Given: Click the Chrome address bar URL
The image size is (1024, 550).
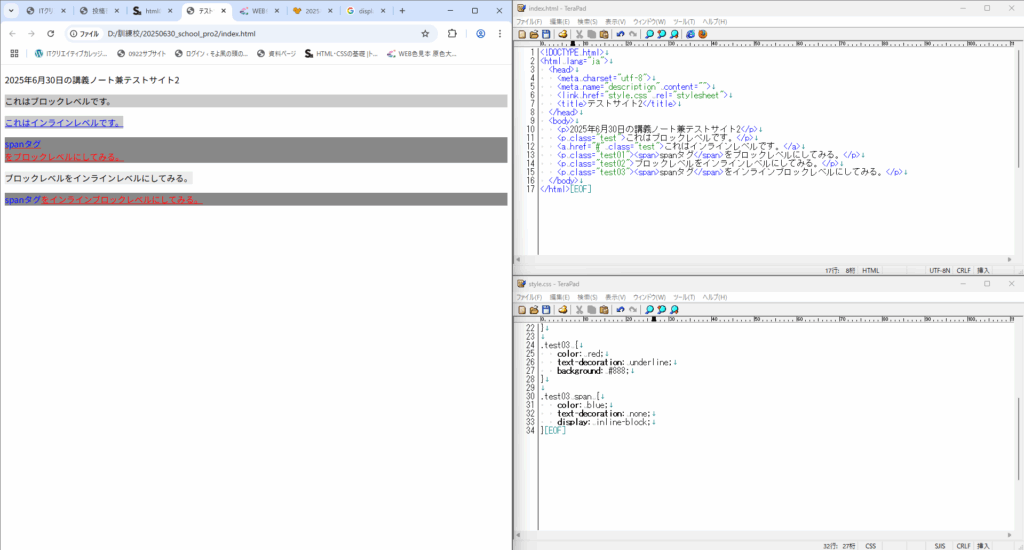Looking at the screenshot, I should pyautogui.click(x=180, y=33).
